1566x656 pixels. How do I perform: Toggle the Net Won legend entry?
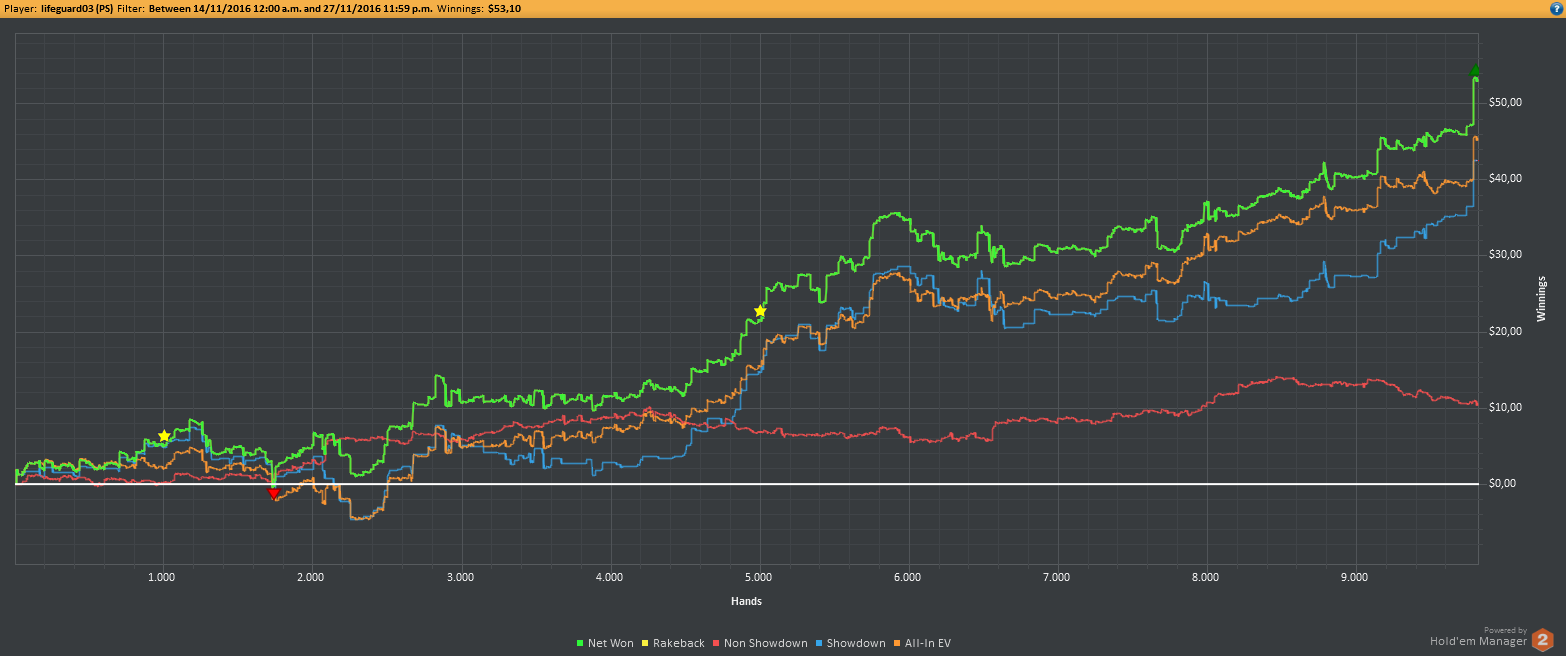606,643
